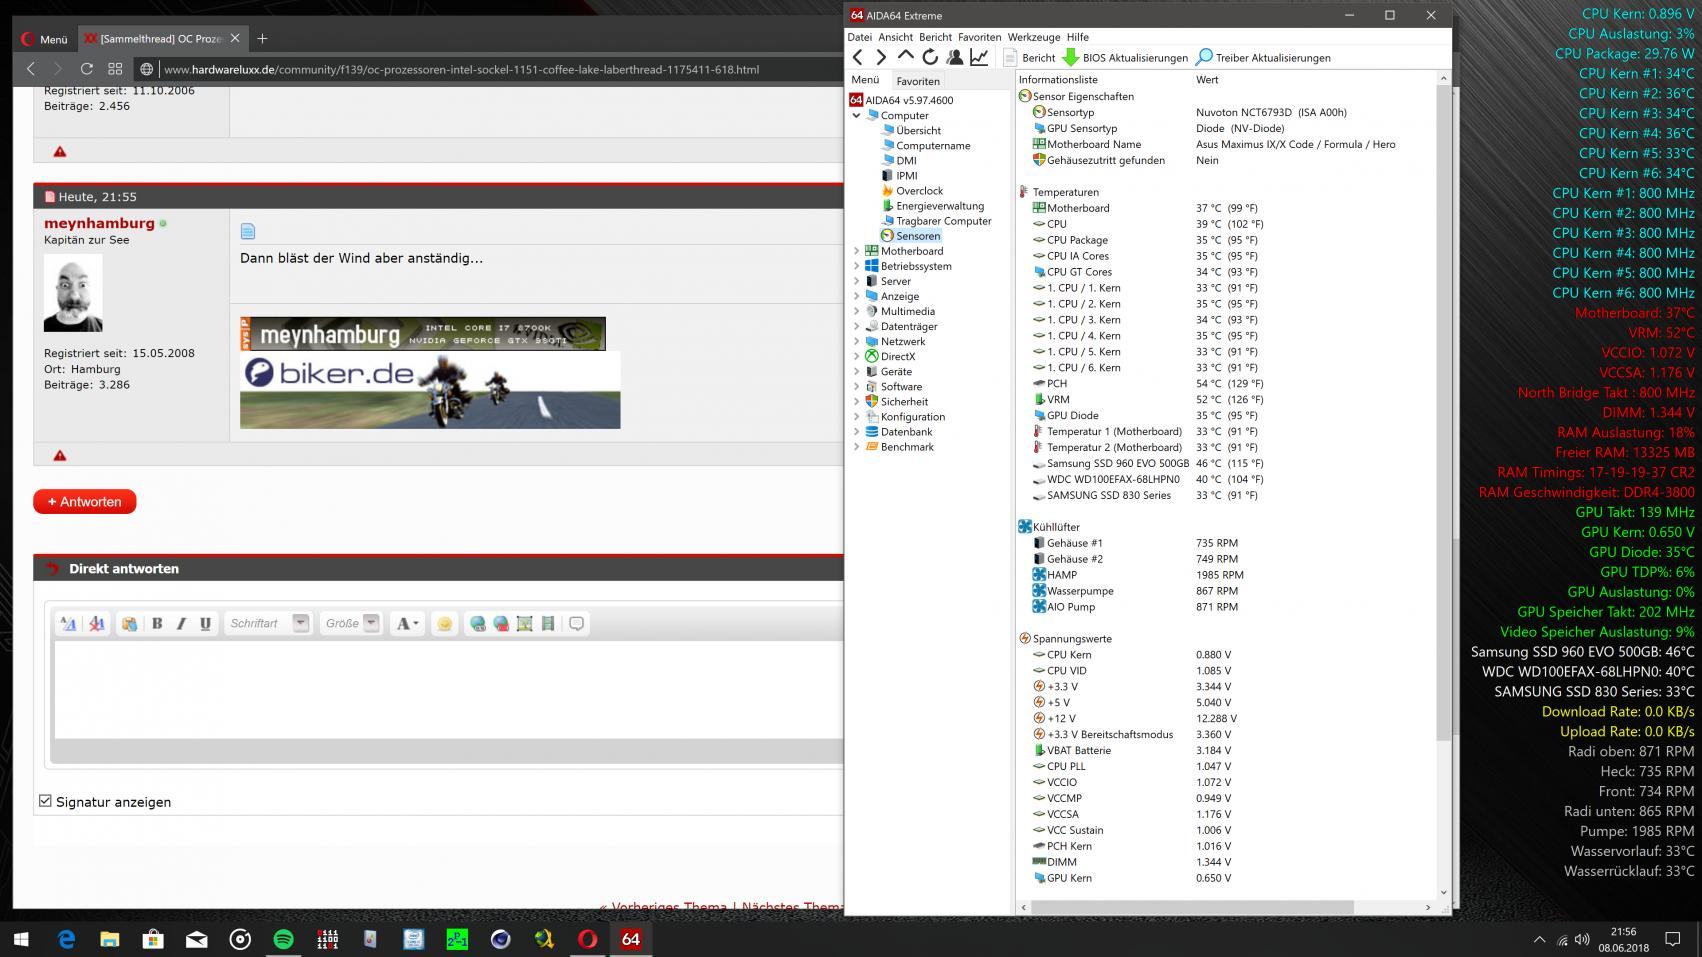Expand the Netzwerk tree node
Image resolution: width=1702 pixels, height=957 pixels.
tap(856, 341)
